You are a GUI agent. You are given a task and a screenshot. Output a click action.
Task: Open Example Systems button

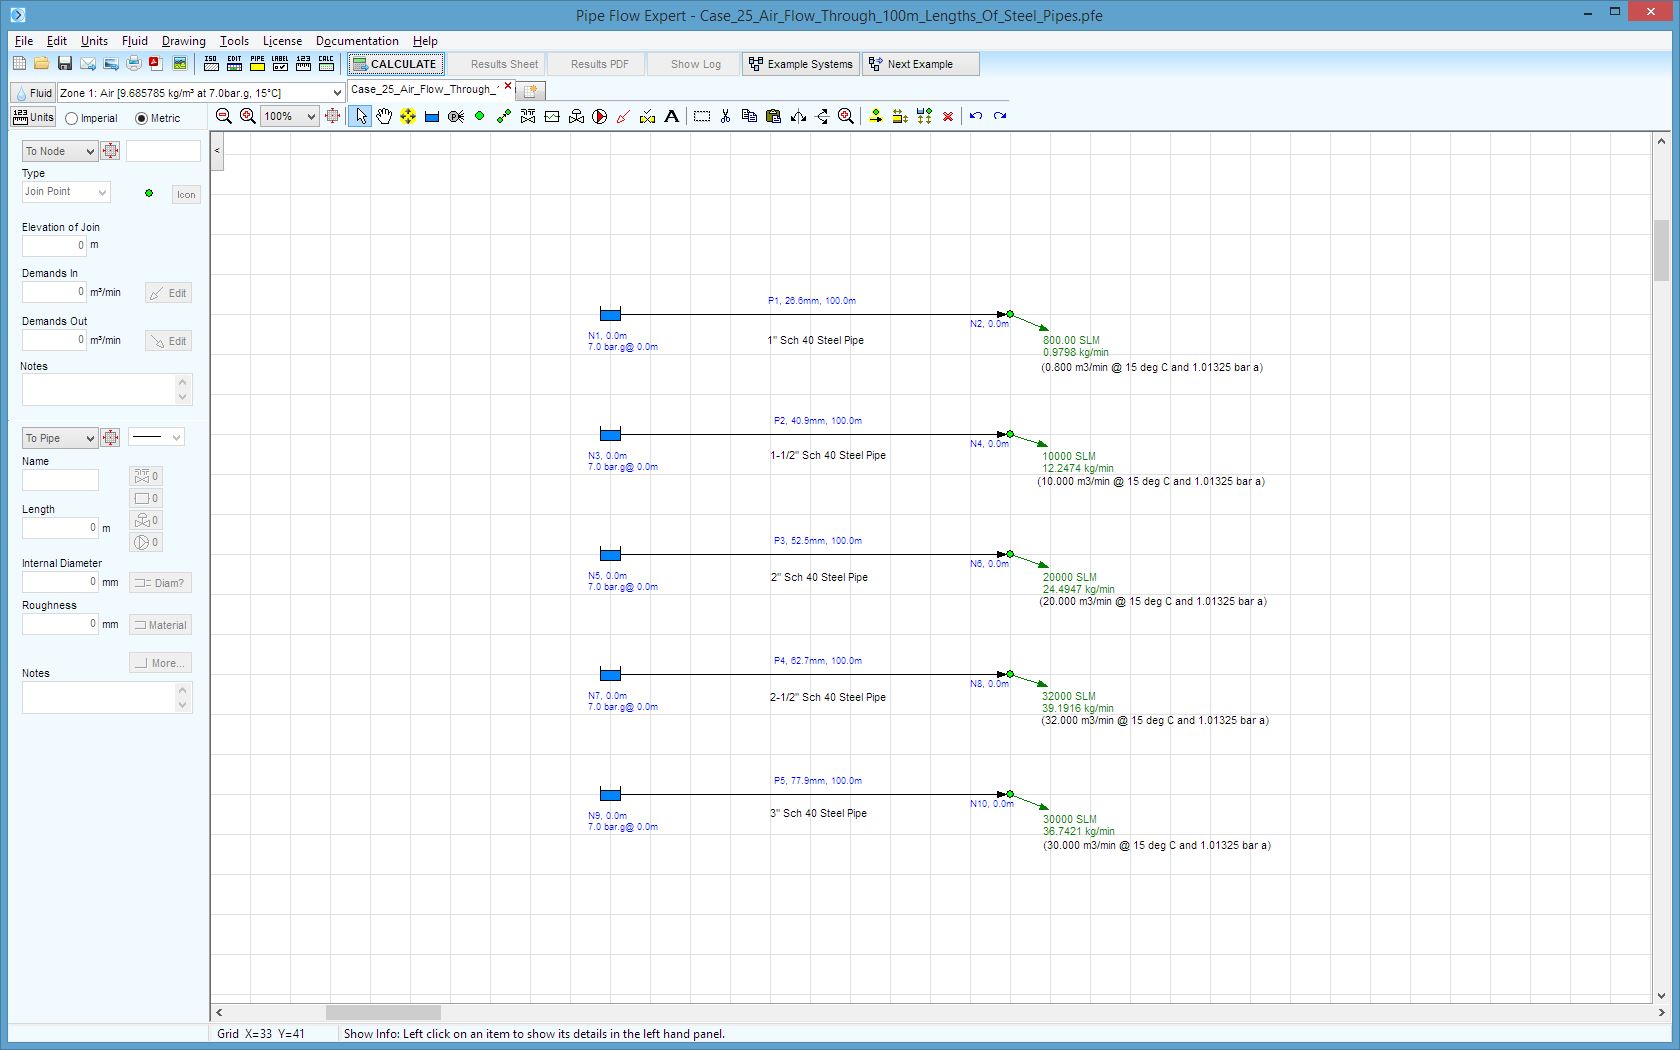(x=801, y=64)
